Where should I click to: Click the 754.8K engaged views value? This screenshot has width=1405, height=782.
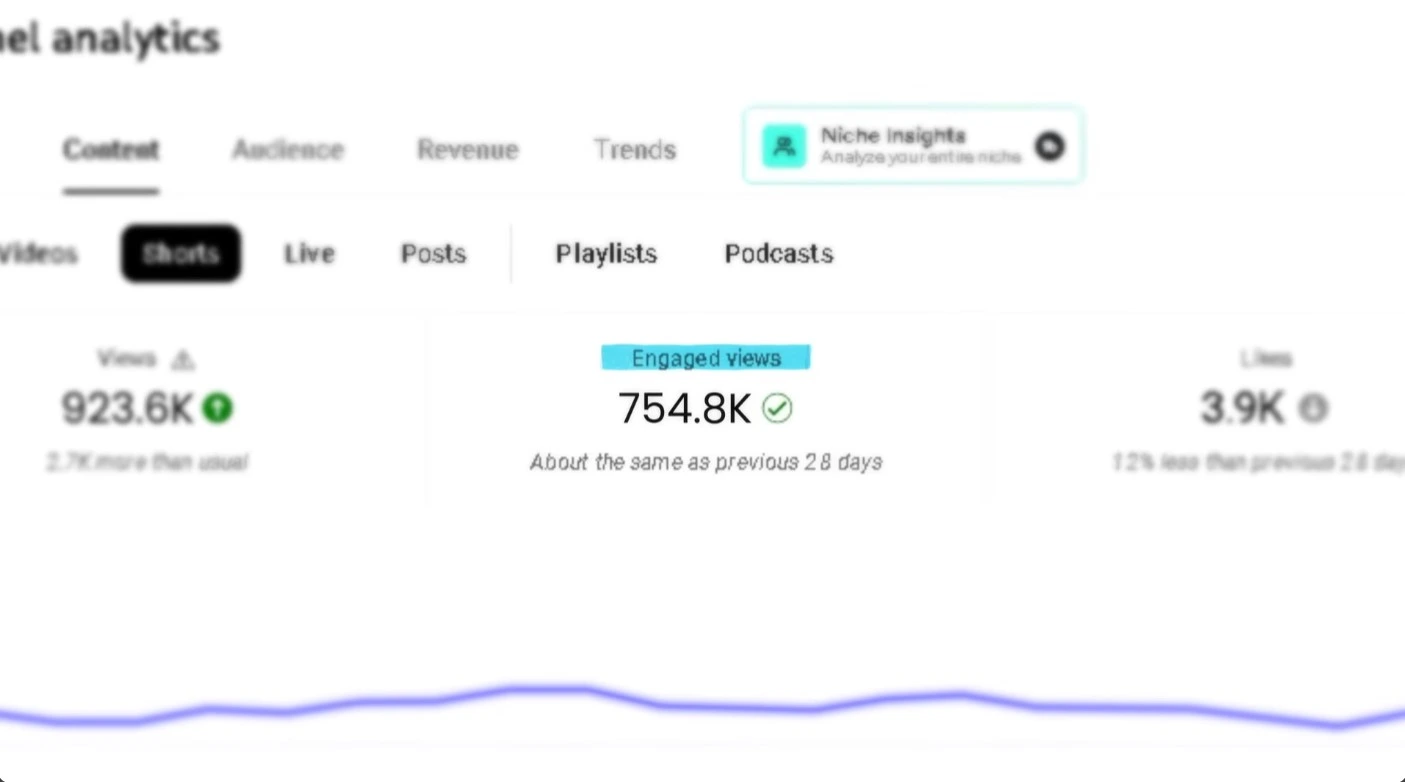[x=684, y=408]
